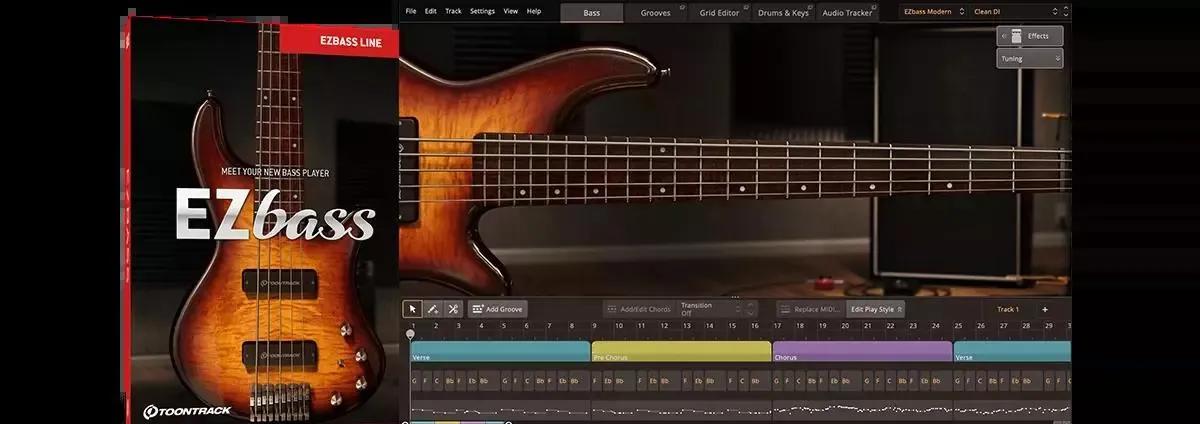Screen dimensions: 1200x424
Task: Open the Settings menu
Action: 482,11
